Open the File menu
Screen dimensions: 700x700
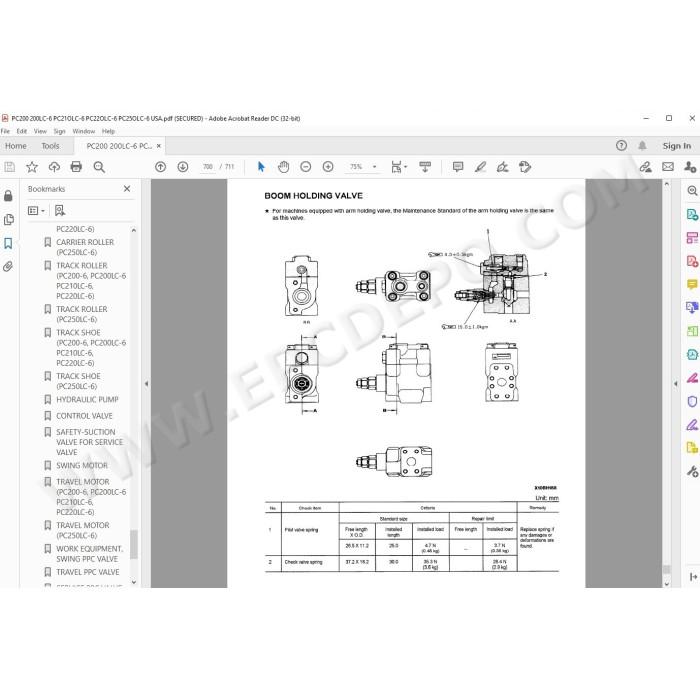[x=5, y=131]
